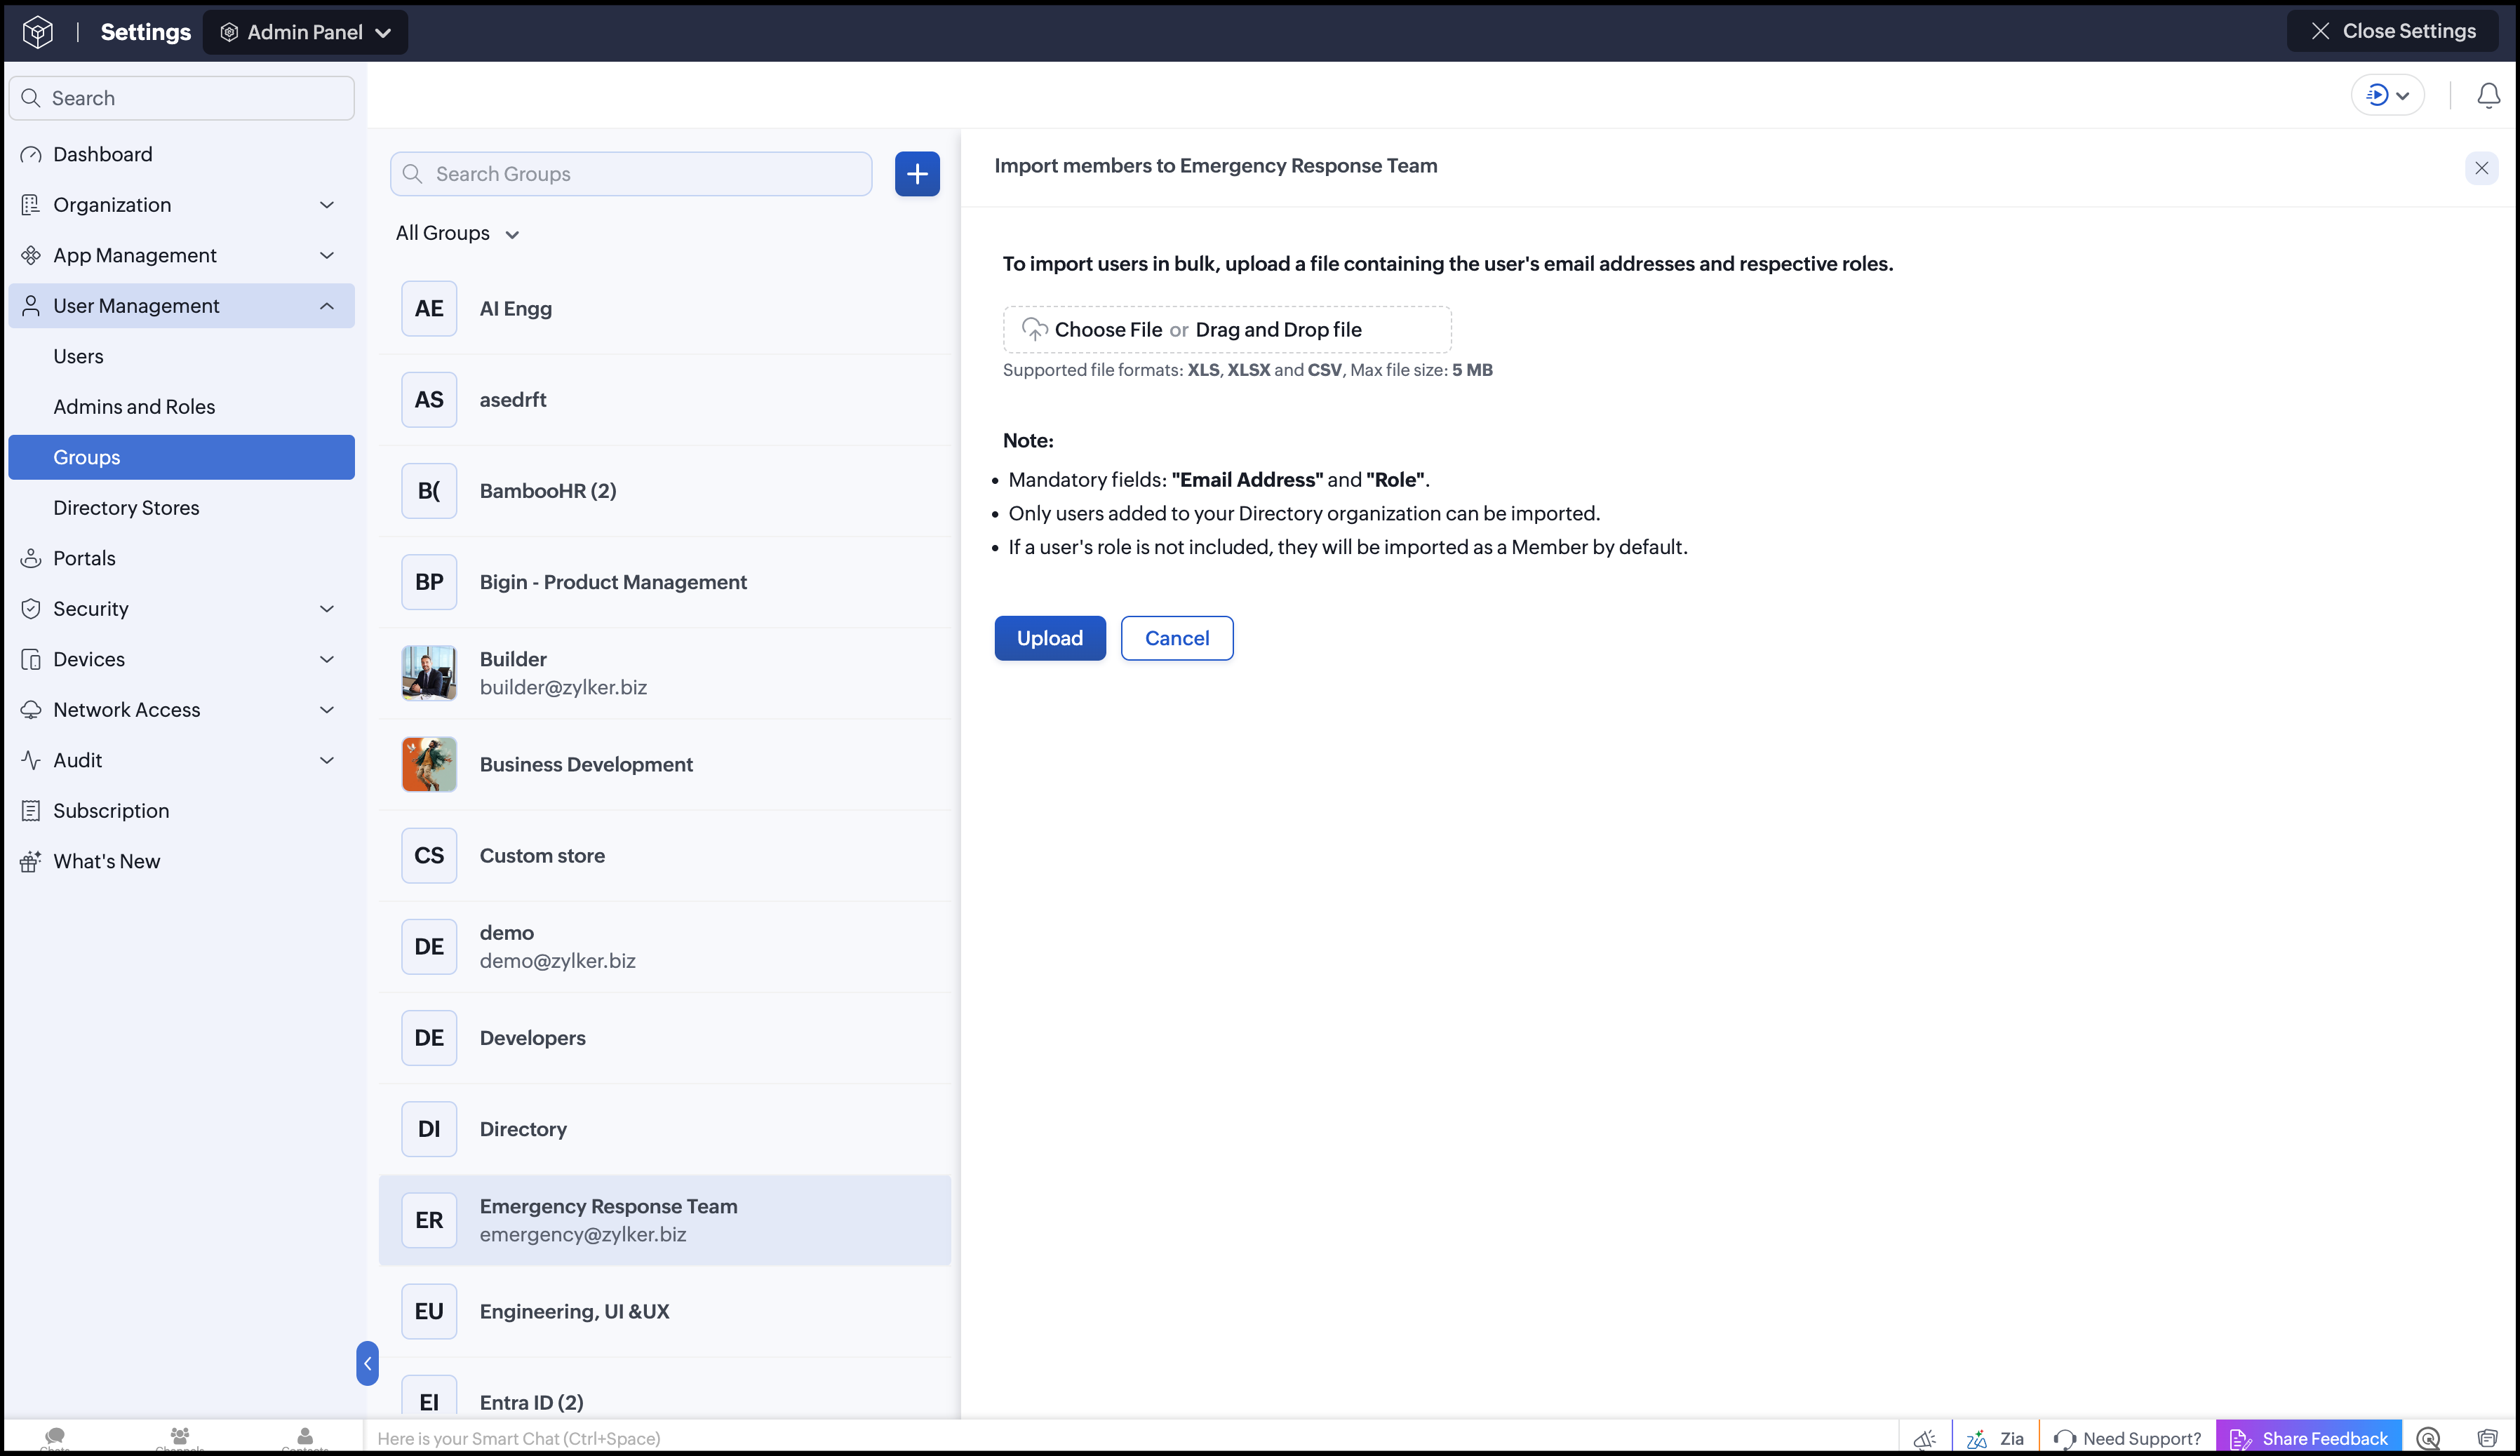The image size is (2520, 1456).
Task: Select the AI Engg group
Action: pos(665,309)
